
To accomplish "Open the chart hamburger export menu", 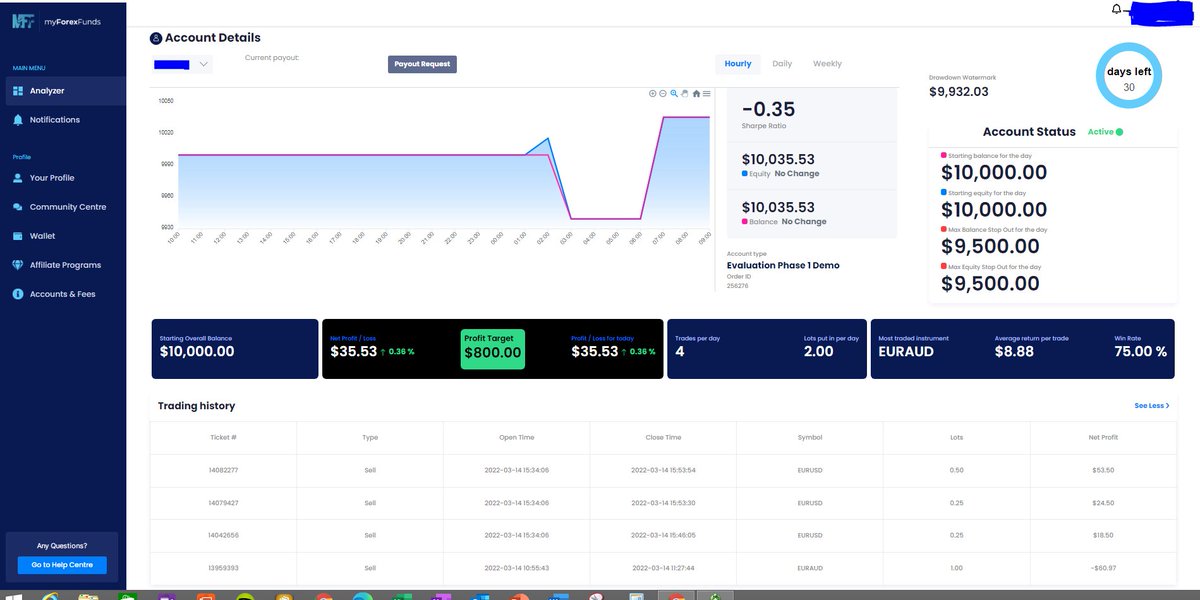I will [x=707, y=93].
